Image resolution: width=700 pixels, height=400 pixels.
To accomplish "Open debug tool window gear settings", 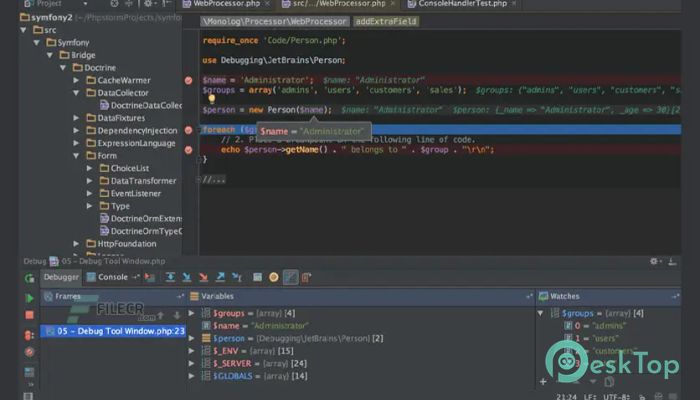I will click(654, 262).
